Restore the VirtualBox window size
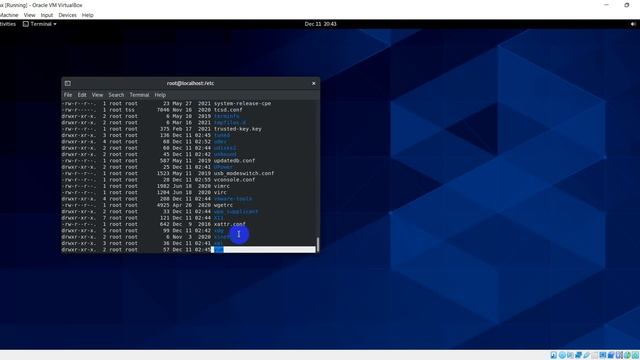Image resolution: width=640 pixels, height=360 pixels. pyautogui.click(x=627, y=5)
